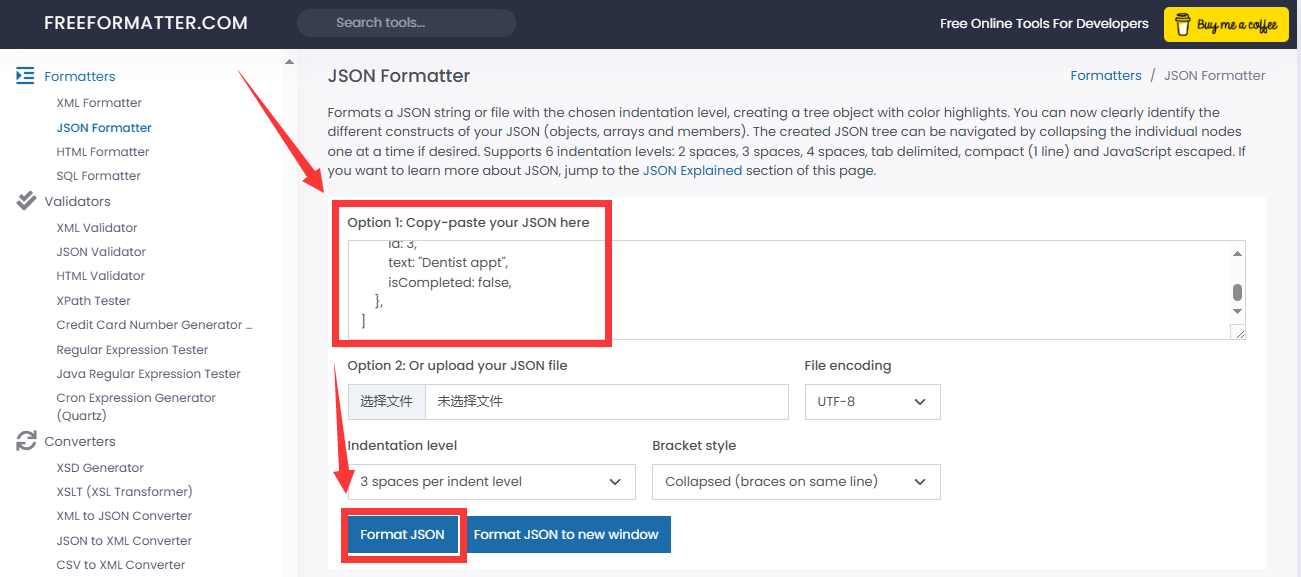Click the textarea resize handle
1301x577 pixels.
pyautogui.click(x=1240, y=334)
